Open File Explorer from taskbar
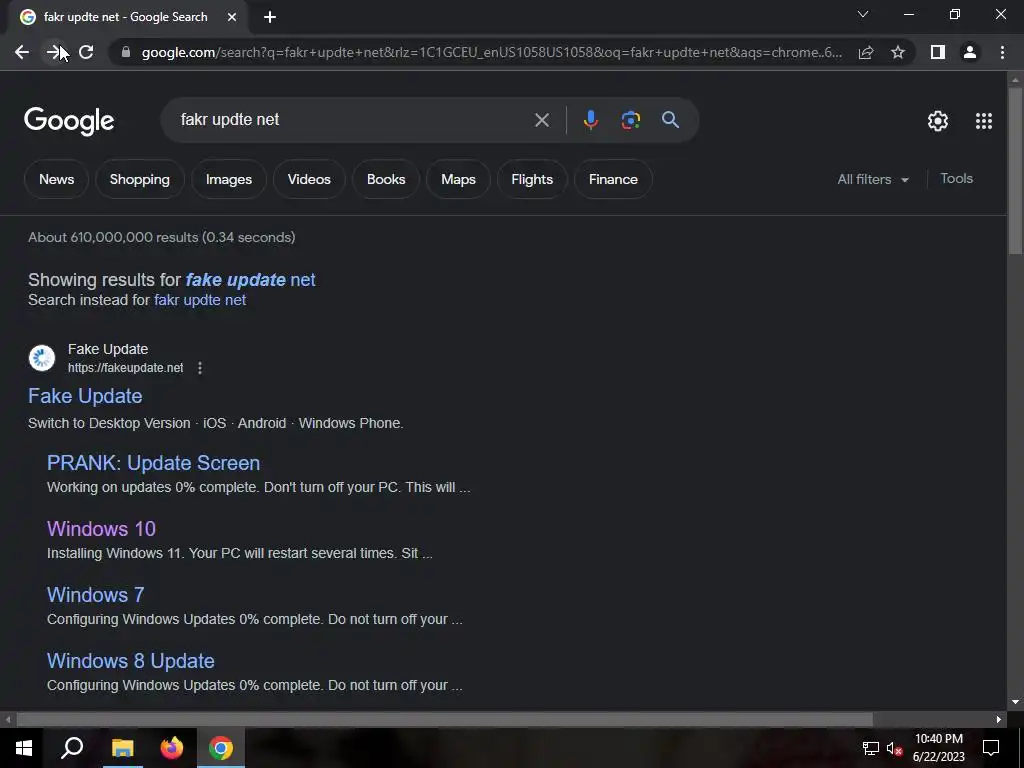Image resolution: width=1024 pixels, height=768 pixels. coord(122,748)
